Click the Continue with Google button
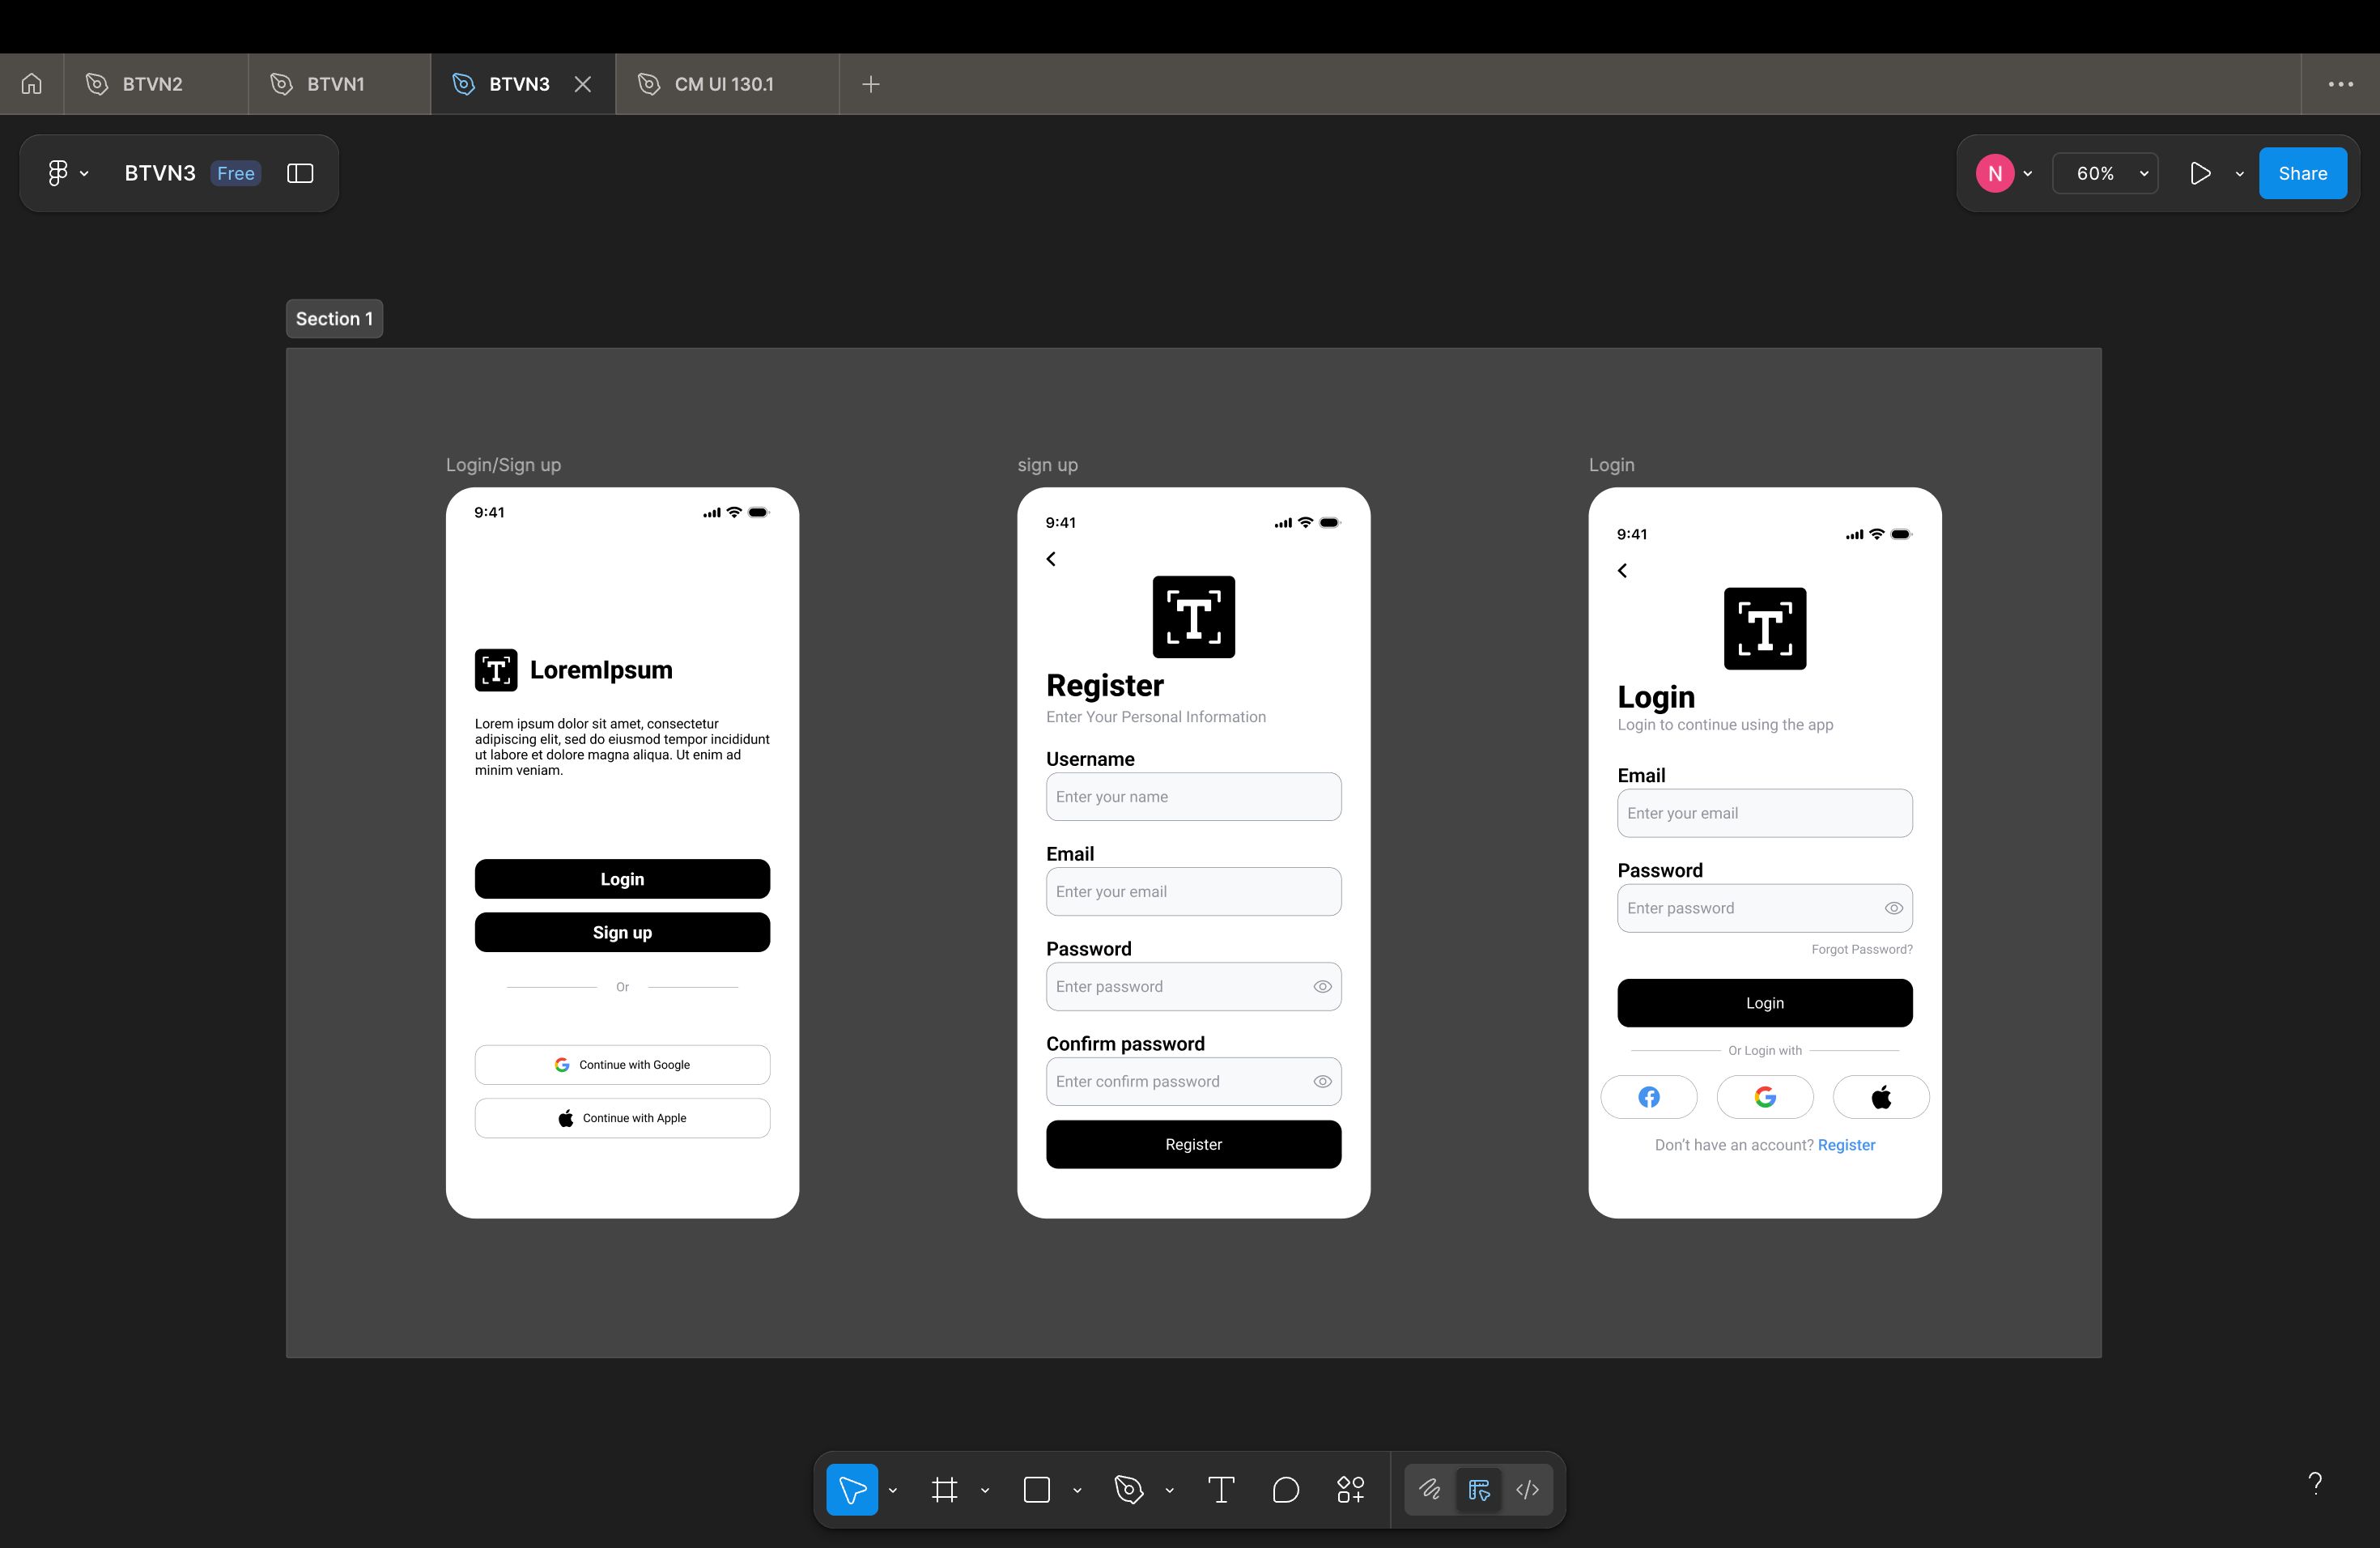 click(622, 1065)
